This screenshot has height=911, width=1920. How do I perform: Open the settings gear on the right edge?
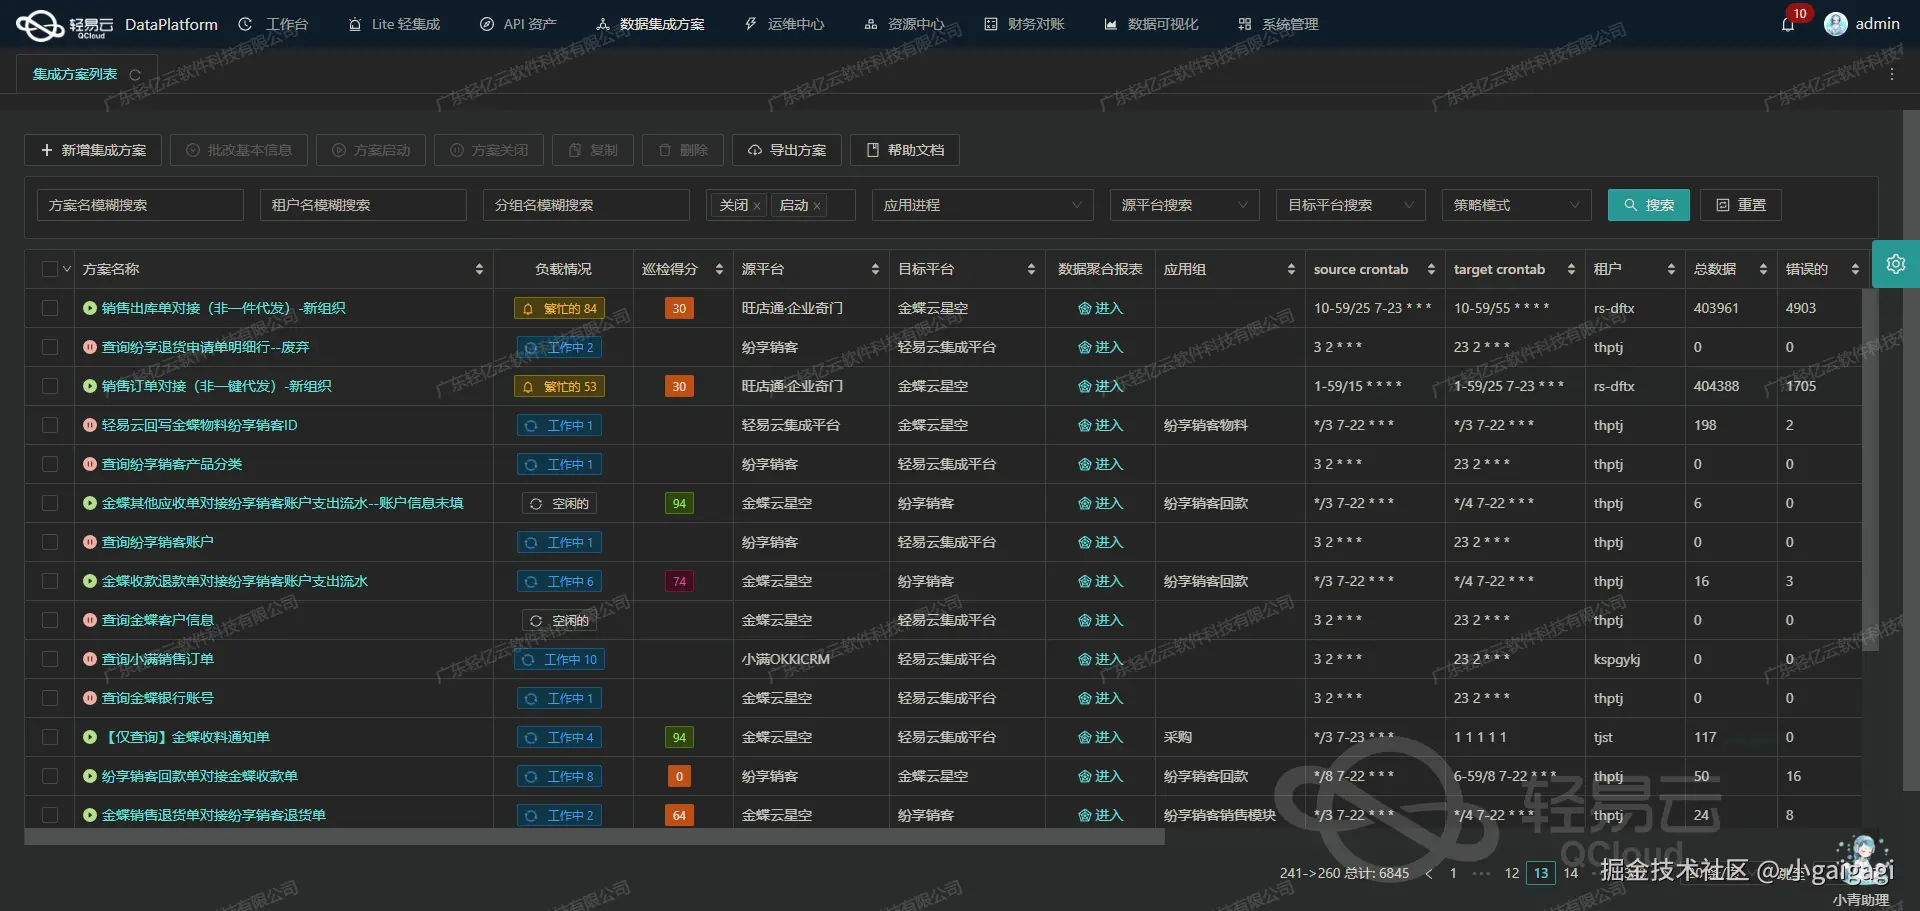click(1896, 264)
